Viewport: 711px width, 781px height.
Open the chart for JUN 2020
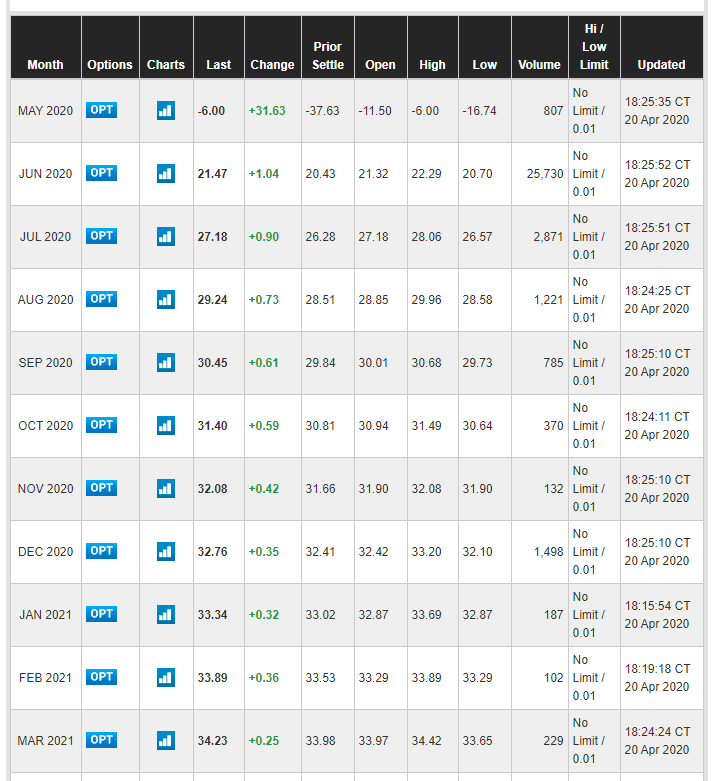(166, 174)
